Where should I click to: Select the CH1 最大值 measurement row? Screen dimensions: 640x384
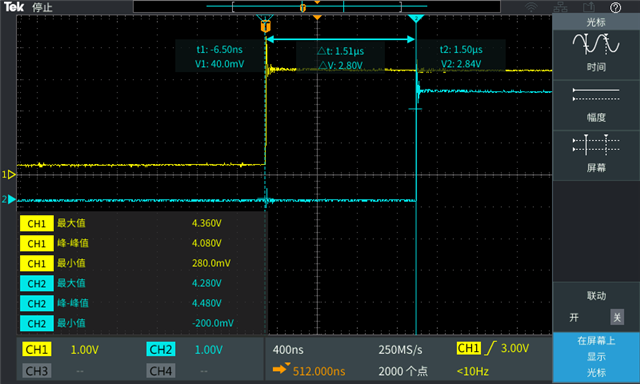(141, 223)
